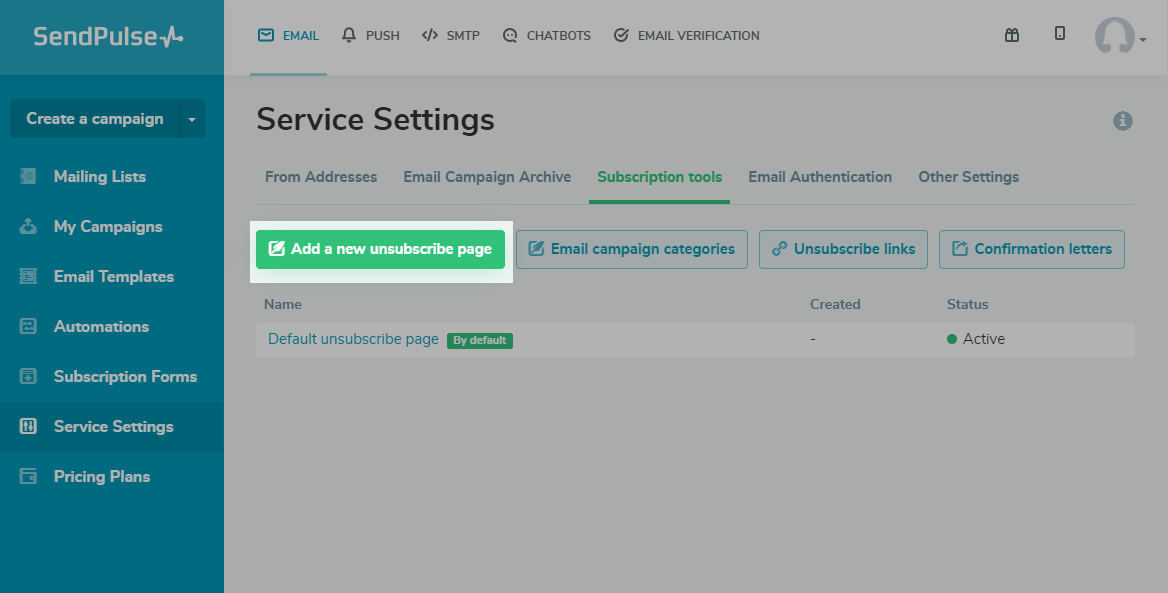The width and height of the screenshot is (1168, 593).
Task: Open the Default unsubscribe page link
Action: coord(353,339)
